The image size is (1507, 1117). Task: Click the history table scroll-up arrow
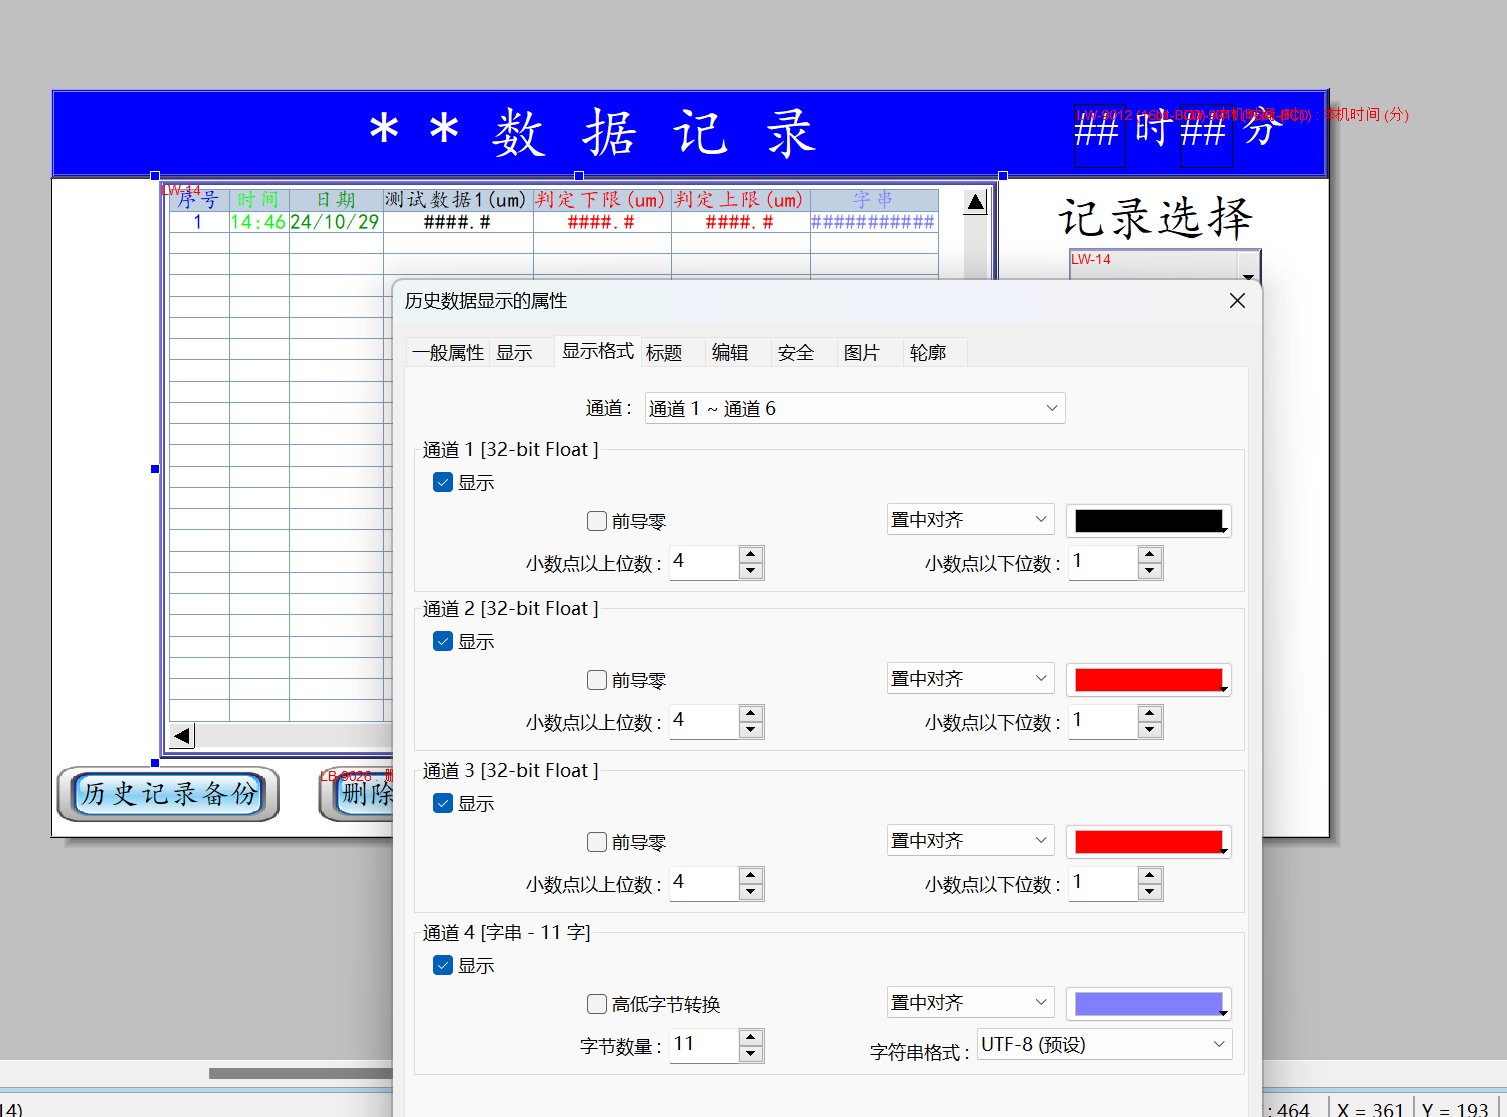tap(975, 203)
